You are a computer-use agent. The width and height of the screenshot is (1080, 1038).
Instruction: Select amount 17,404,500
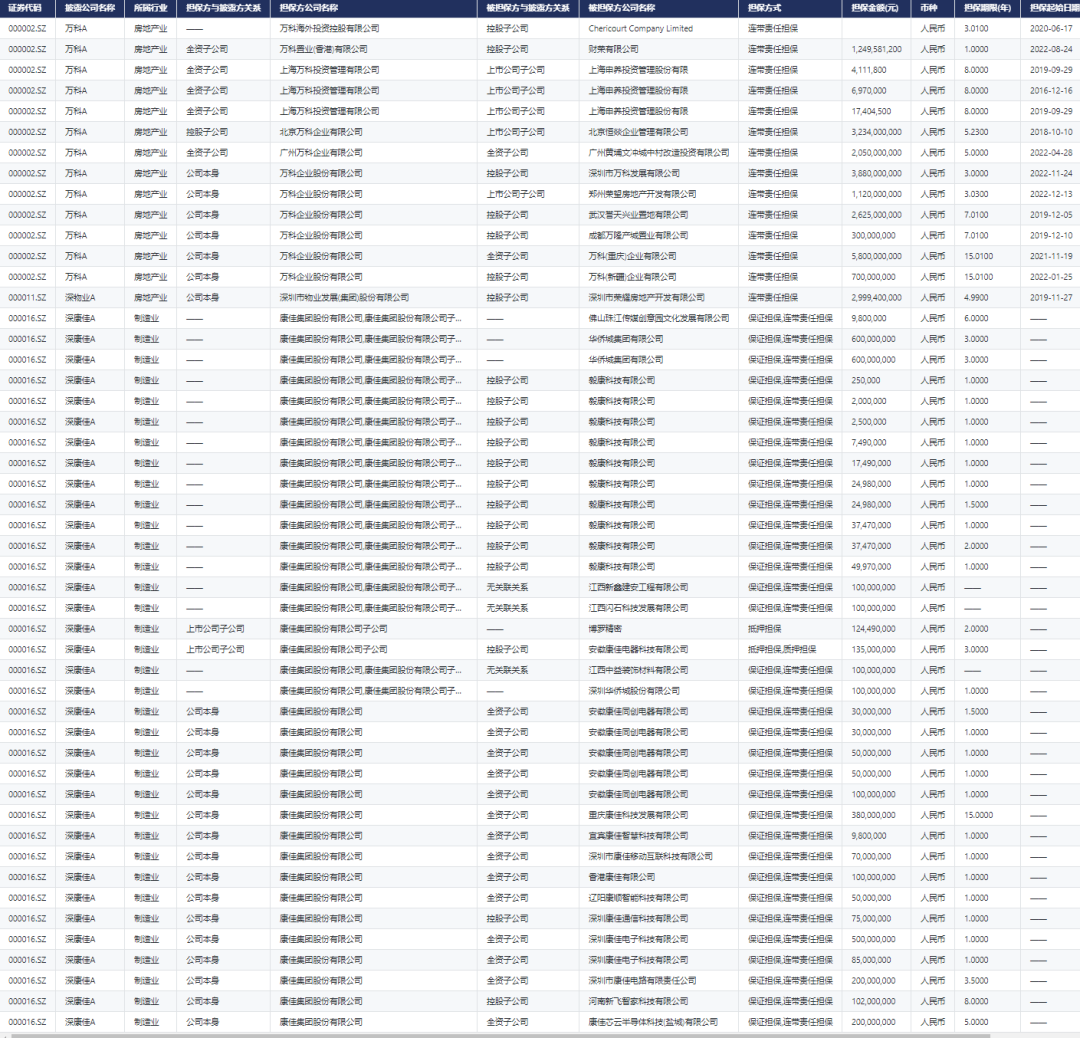coord(871,112)
